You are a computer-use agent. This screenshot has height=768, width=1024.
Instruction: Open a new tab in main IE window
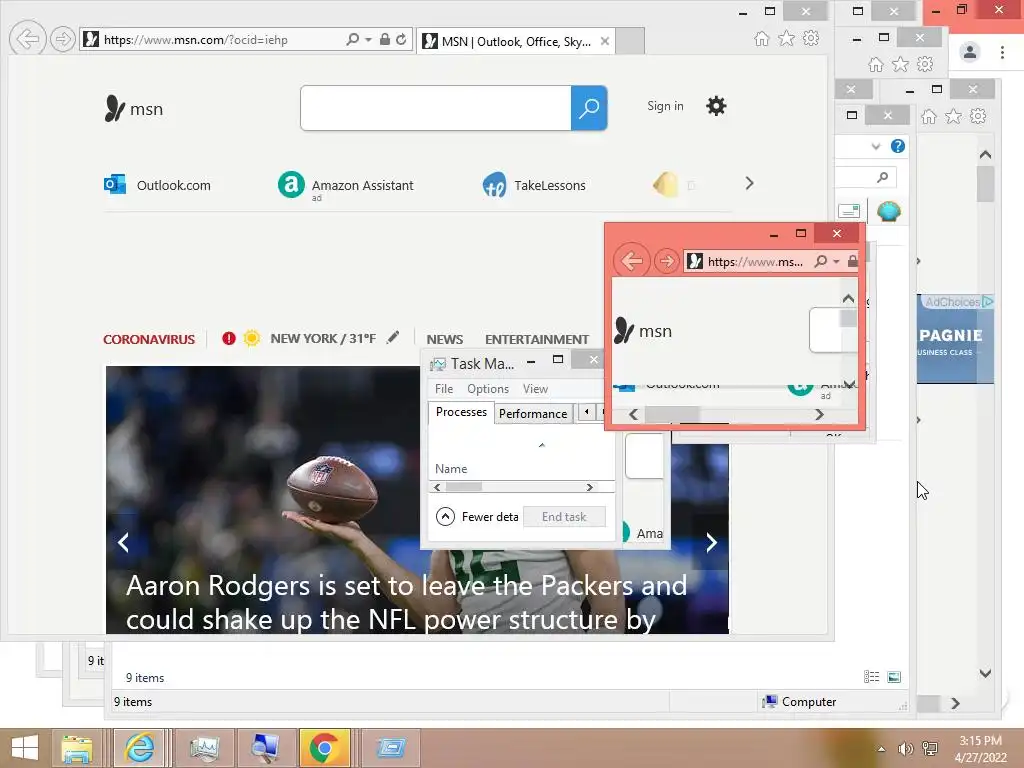630,41
